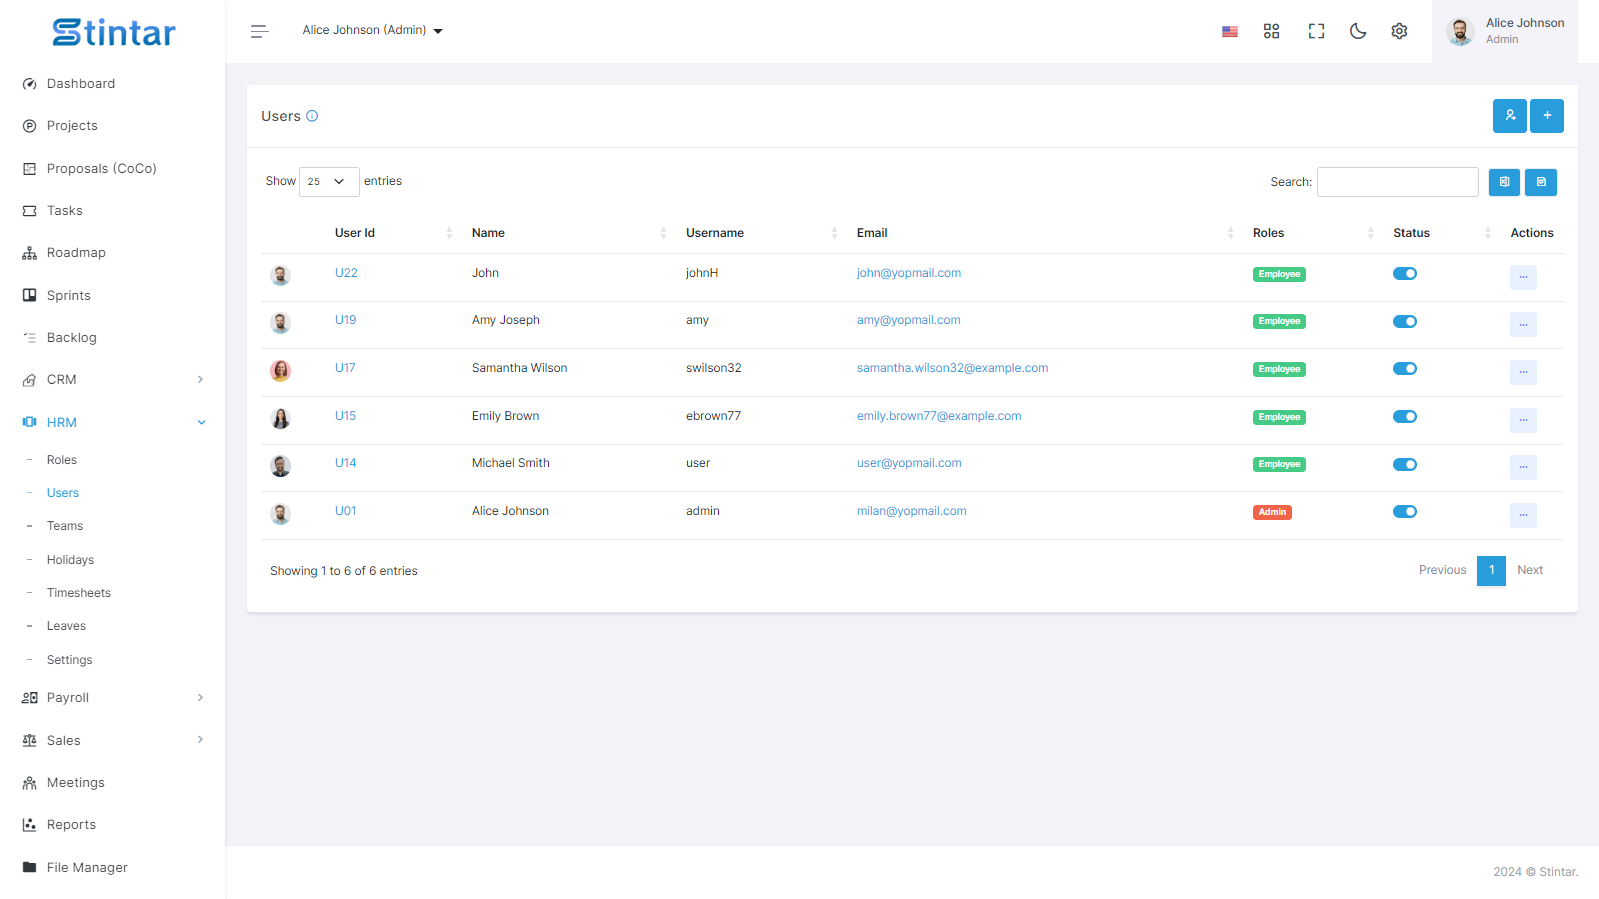1599x899 pixels.
Task: Open actions menu for Alice Johnson row
Action: point(1523,515)
